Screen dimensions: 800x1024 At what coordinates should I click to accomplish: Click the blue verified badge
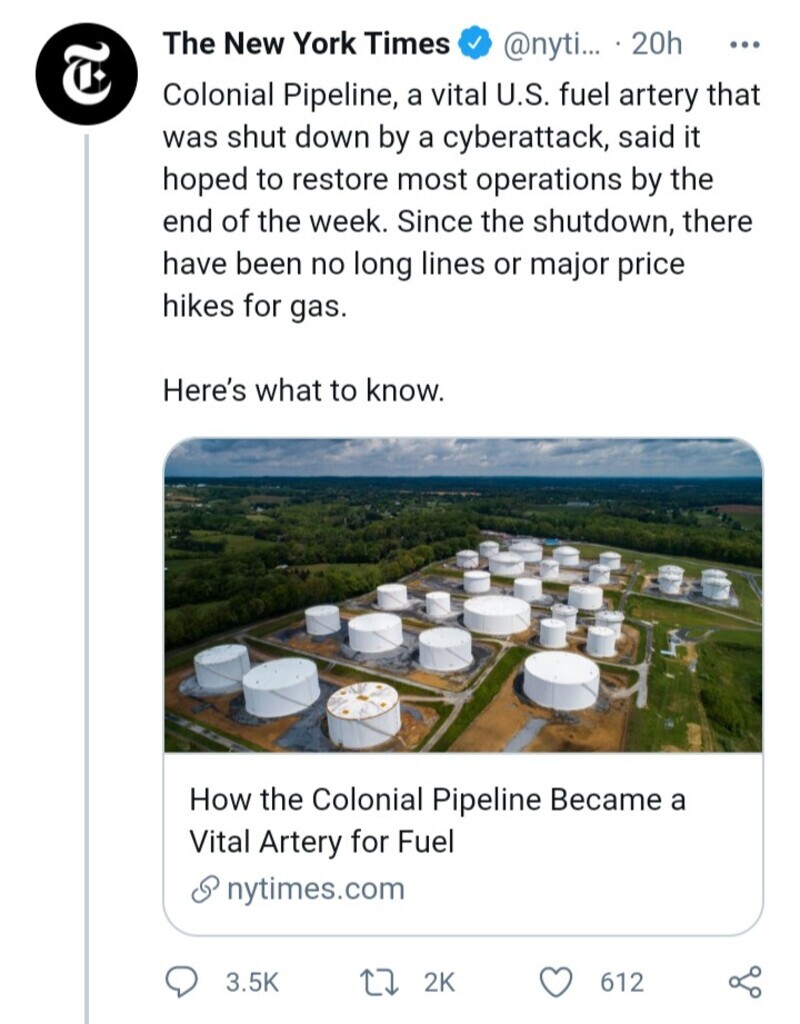[473, 44]
